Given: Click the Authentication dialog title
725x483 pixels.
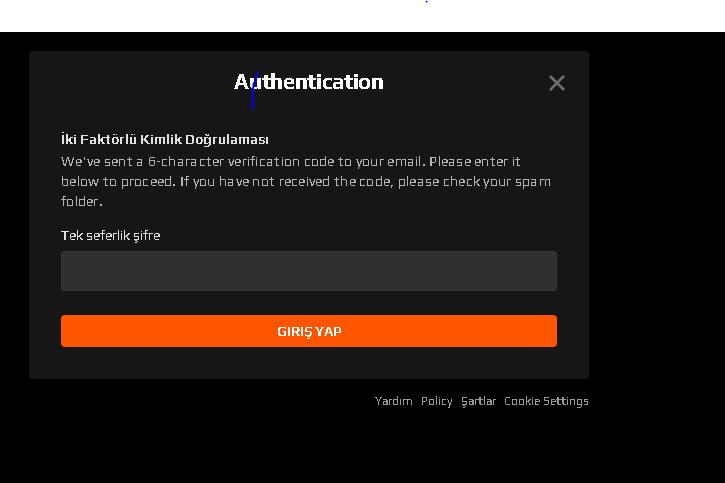Looking at the screenshot, I should (309, 82).
